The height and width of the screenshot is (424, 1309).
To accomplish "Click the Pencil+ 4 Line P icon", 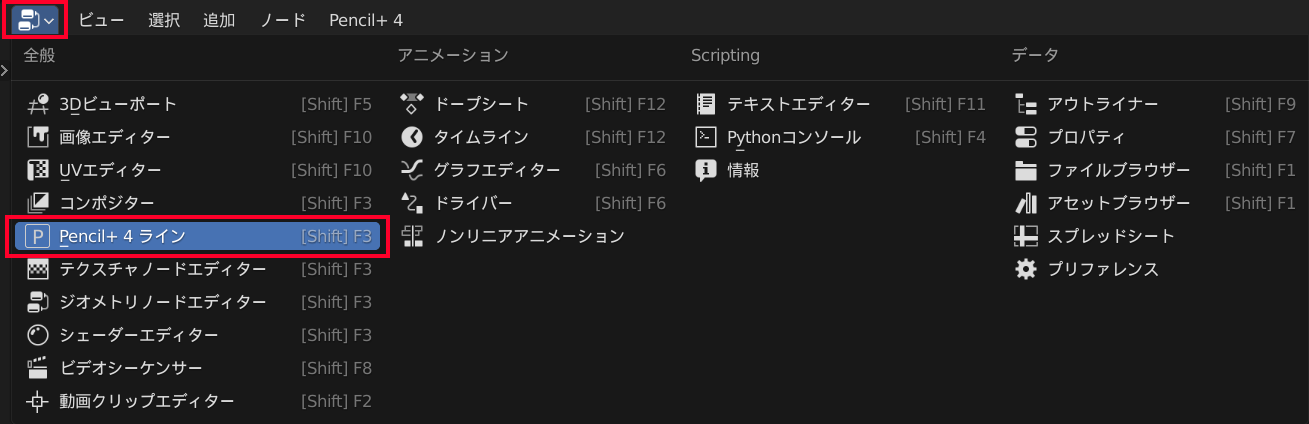I will (x=38, y=236).
